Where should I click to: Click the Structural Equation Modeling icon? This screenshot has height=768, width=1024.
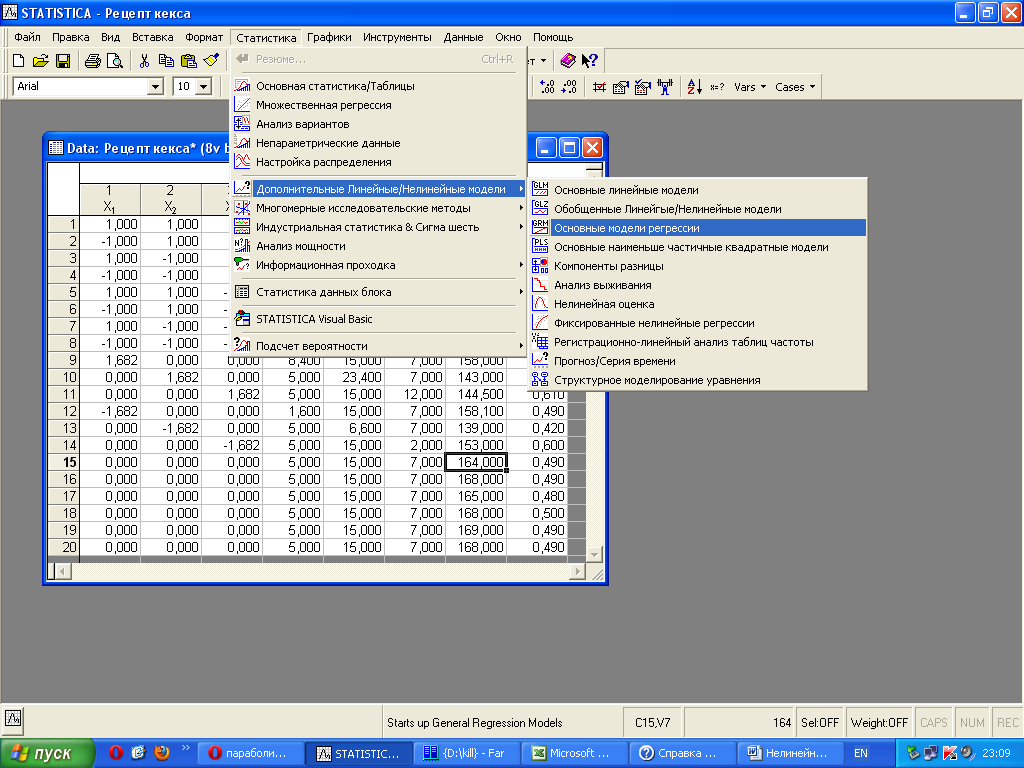click(540, 379)
